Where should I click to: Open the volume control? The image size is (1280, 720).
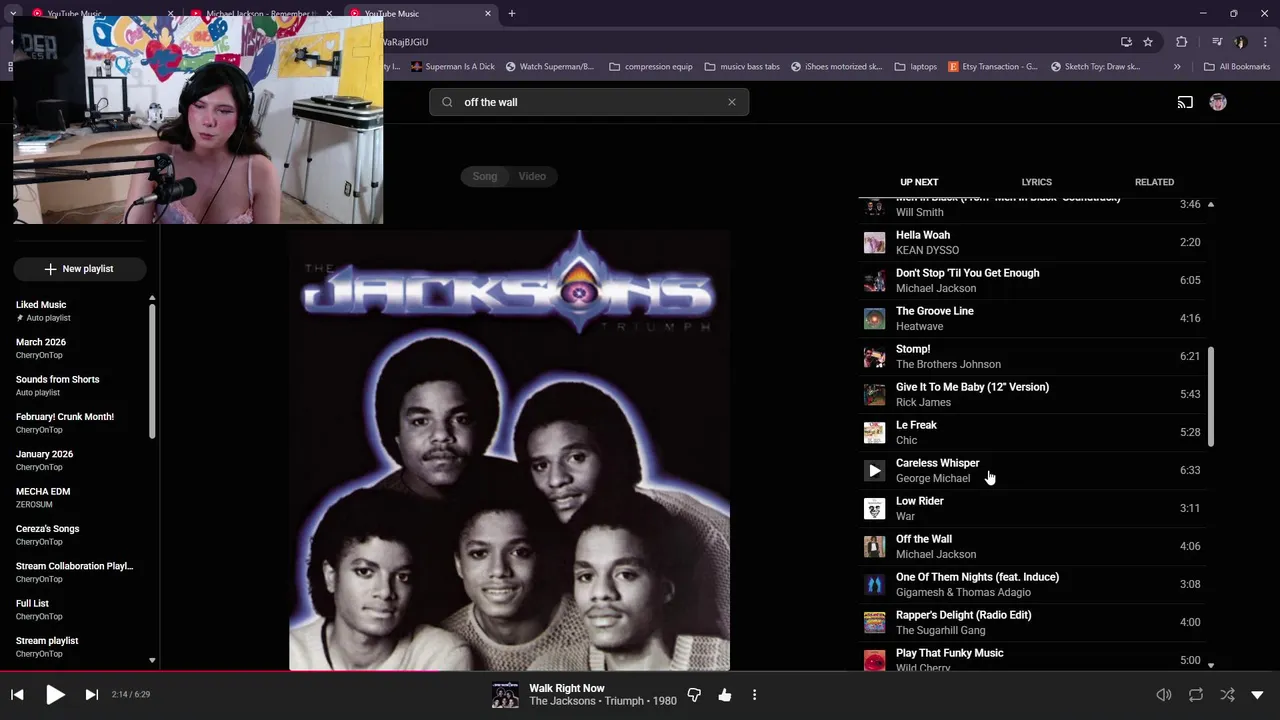click(1164, 695)
